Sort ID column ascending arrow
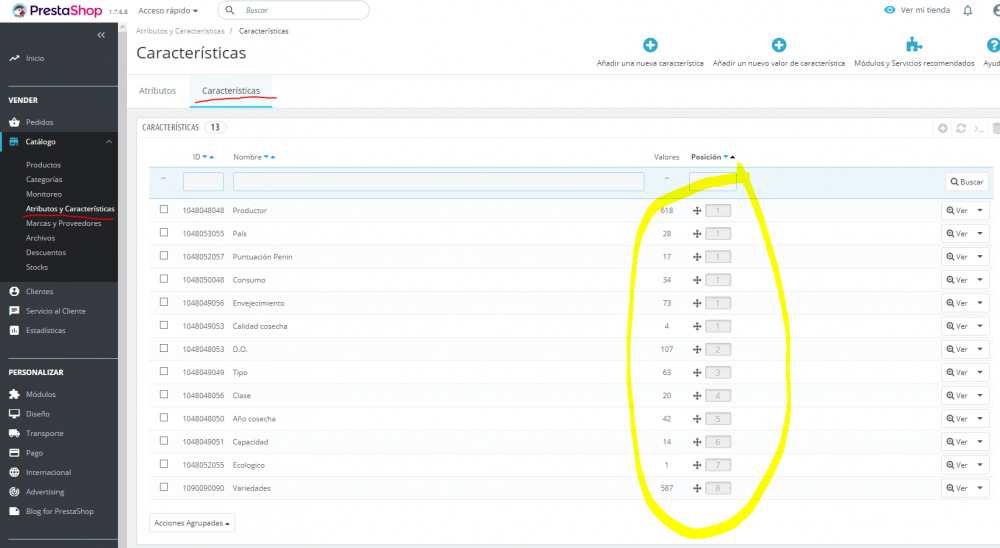Screen dimensions: 1000x548 pyautogui.click(x=212, y=157)
